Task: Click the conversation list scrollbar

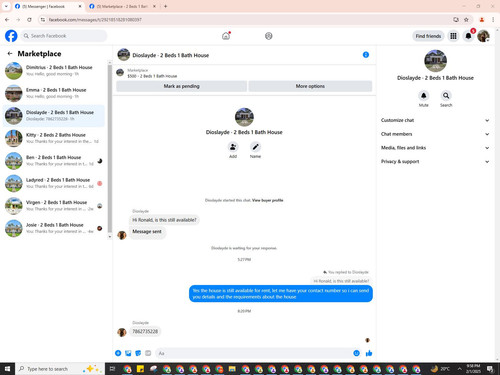Action: [x=110, y=148]
